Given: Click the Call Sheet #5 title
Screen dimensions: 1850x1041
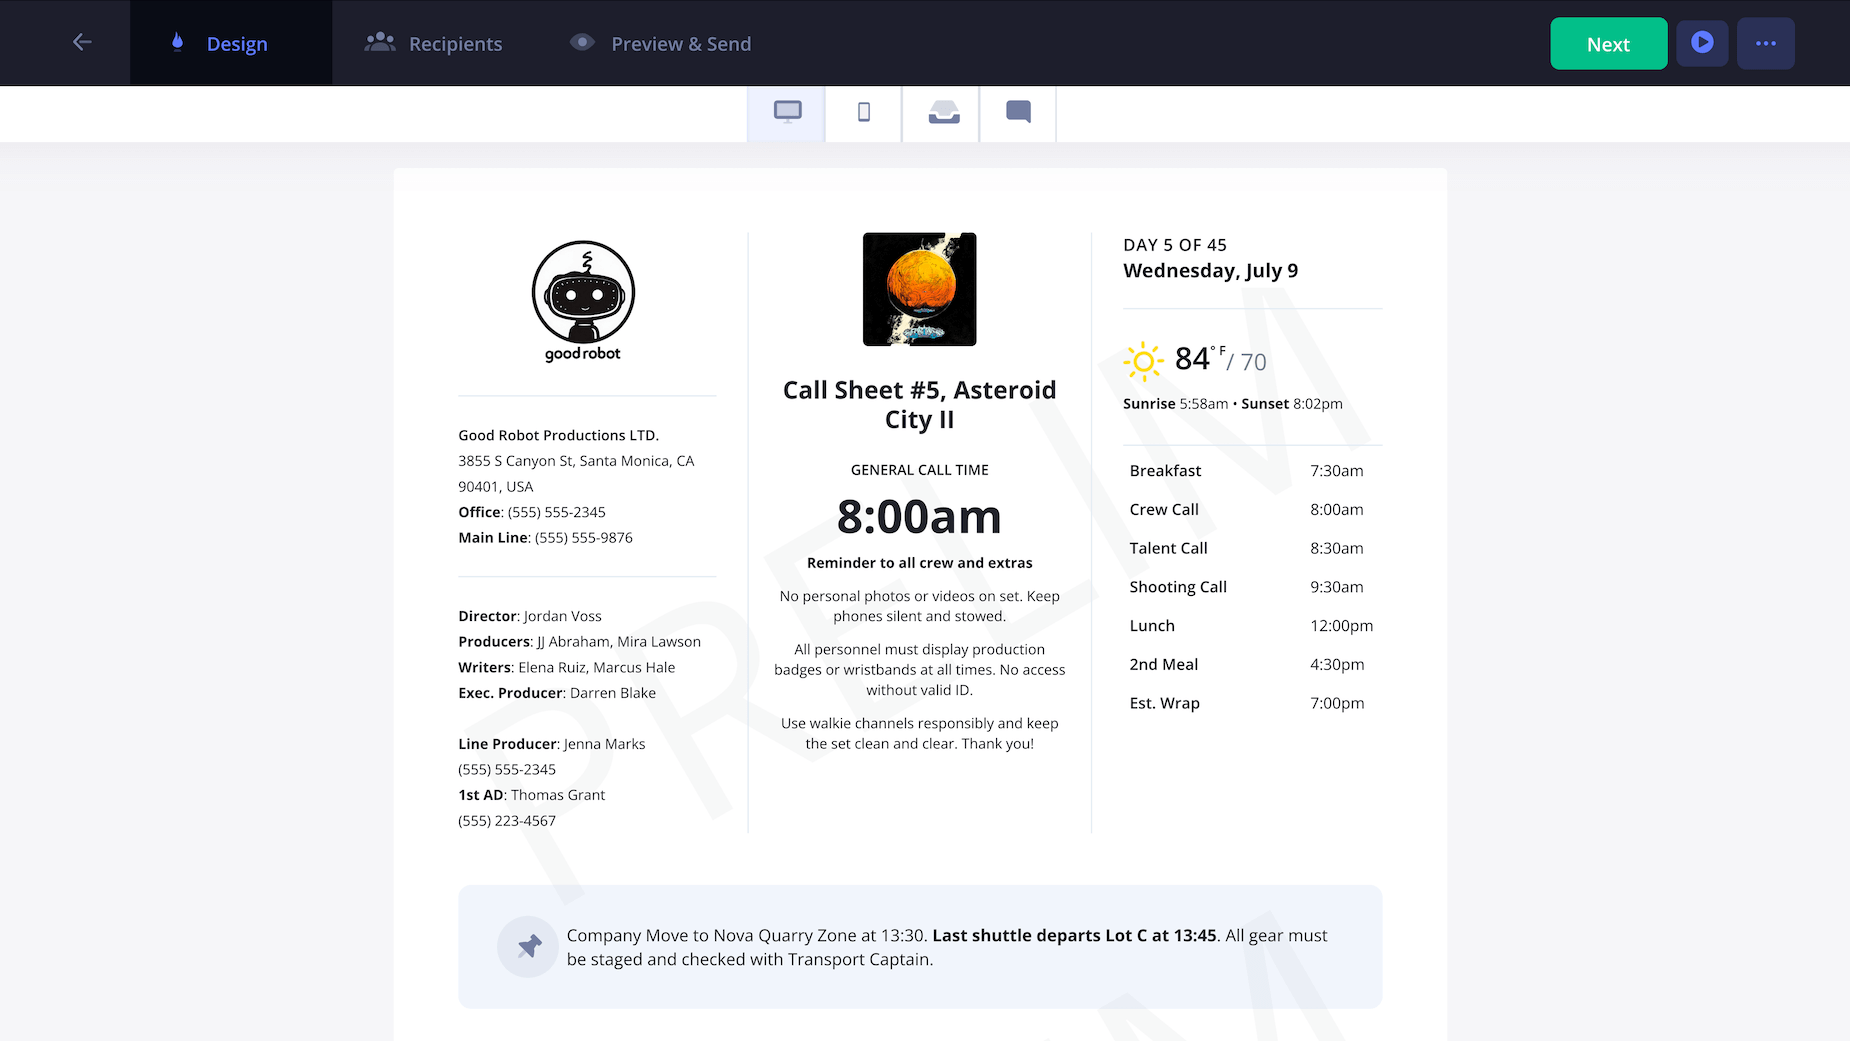Looking at the screenshot, I should click(919, 404).
